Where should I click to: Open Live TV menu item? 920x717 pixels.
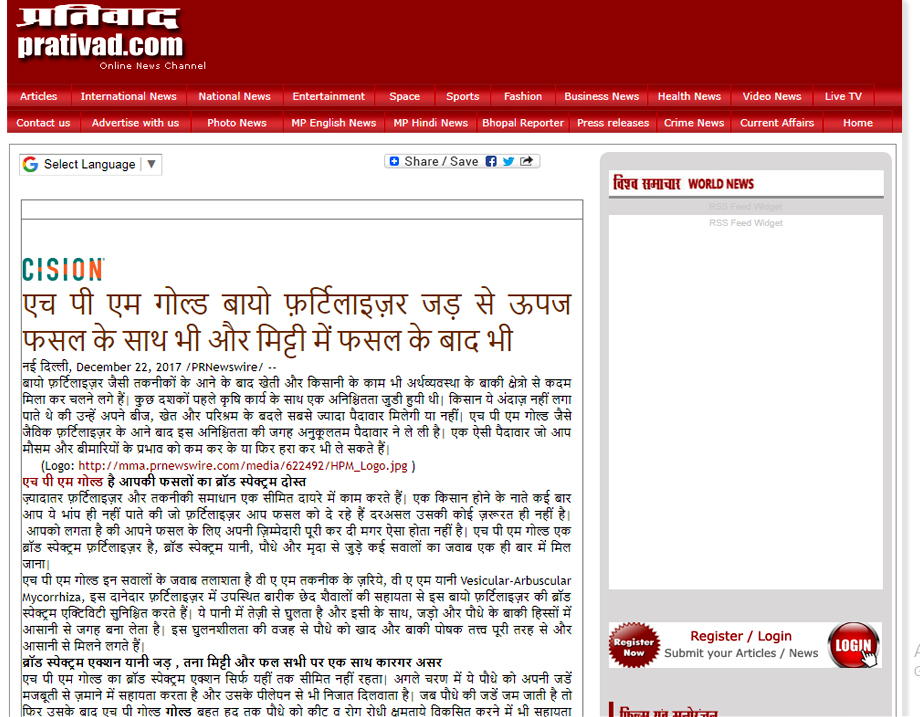pyautogui.click(x=843, y=96)
